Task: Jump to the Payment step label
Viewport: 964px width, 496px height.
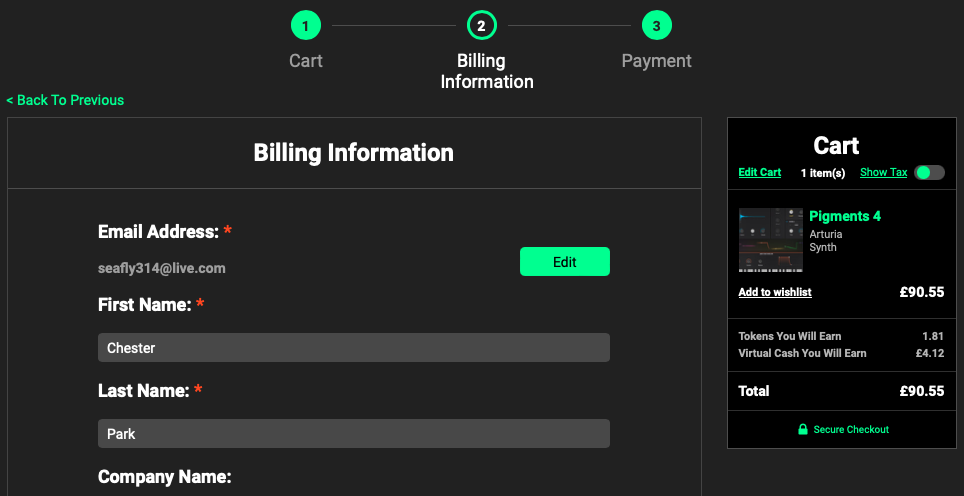Action: (x=657, y=61)
